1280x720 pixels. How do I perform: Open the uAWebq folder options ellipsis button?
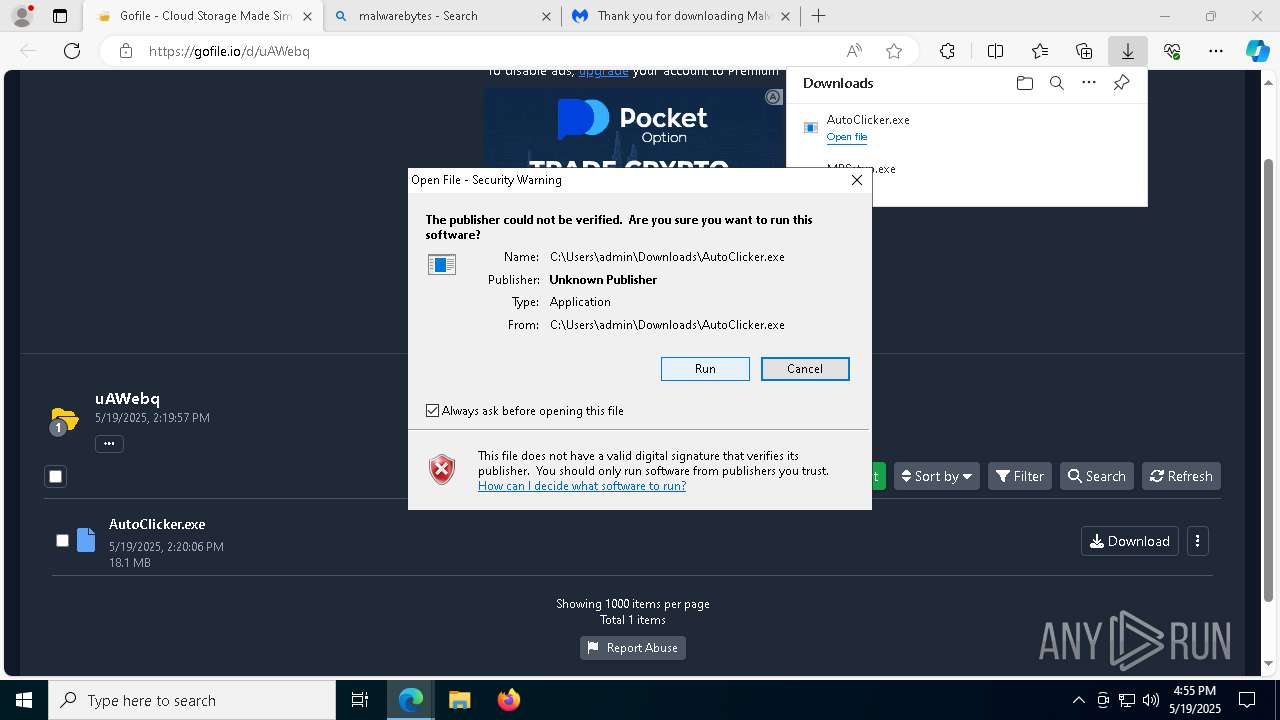(x=109, y=443)
